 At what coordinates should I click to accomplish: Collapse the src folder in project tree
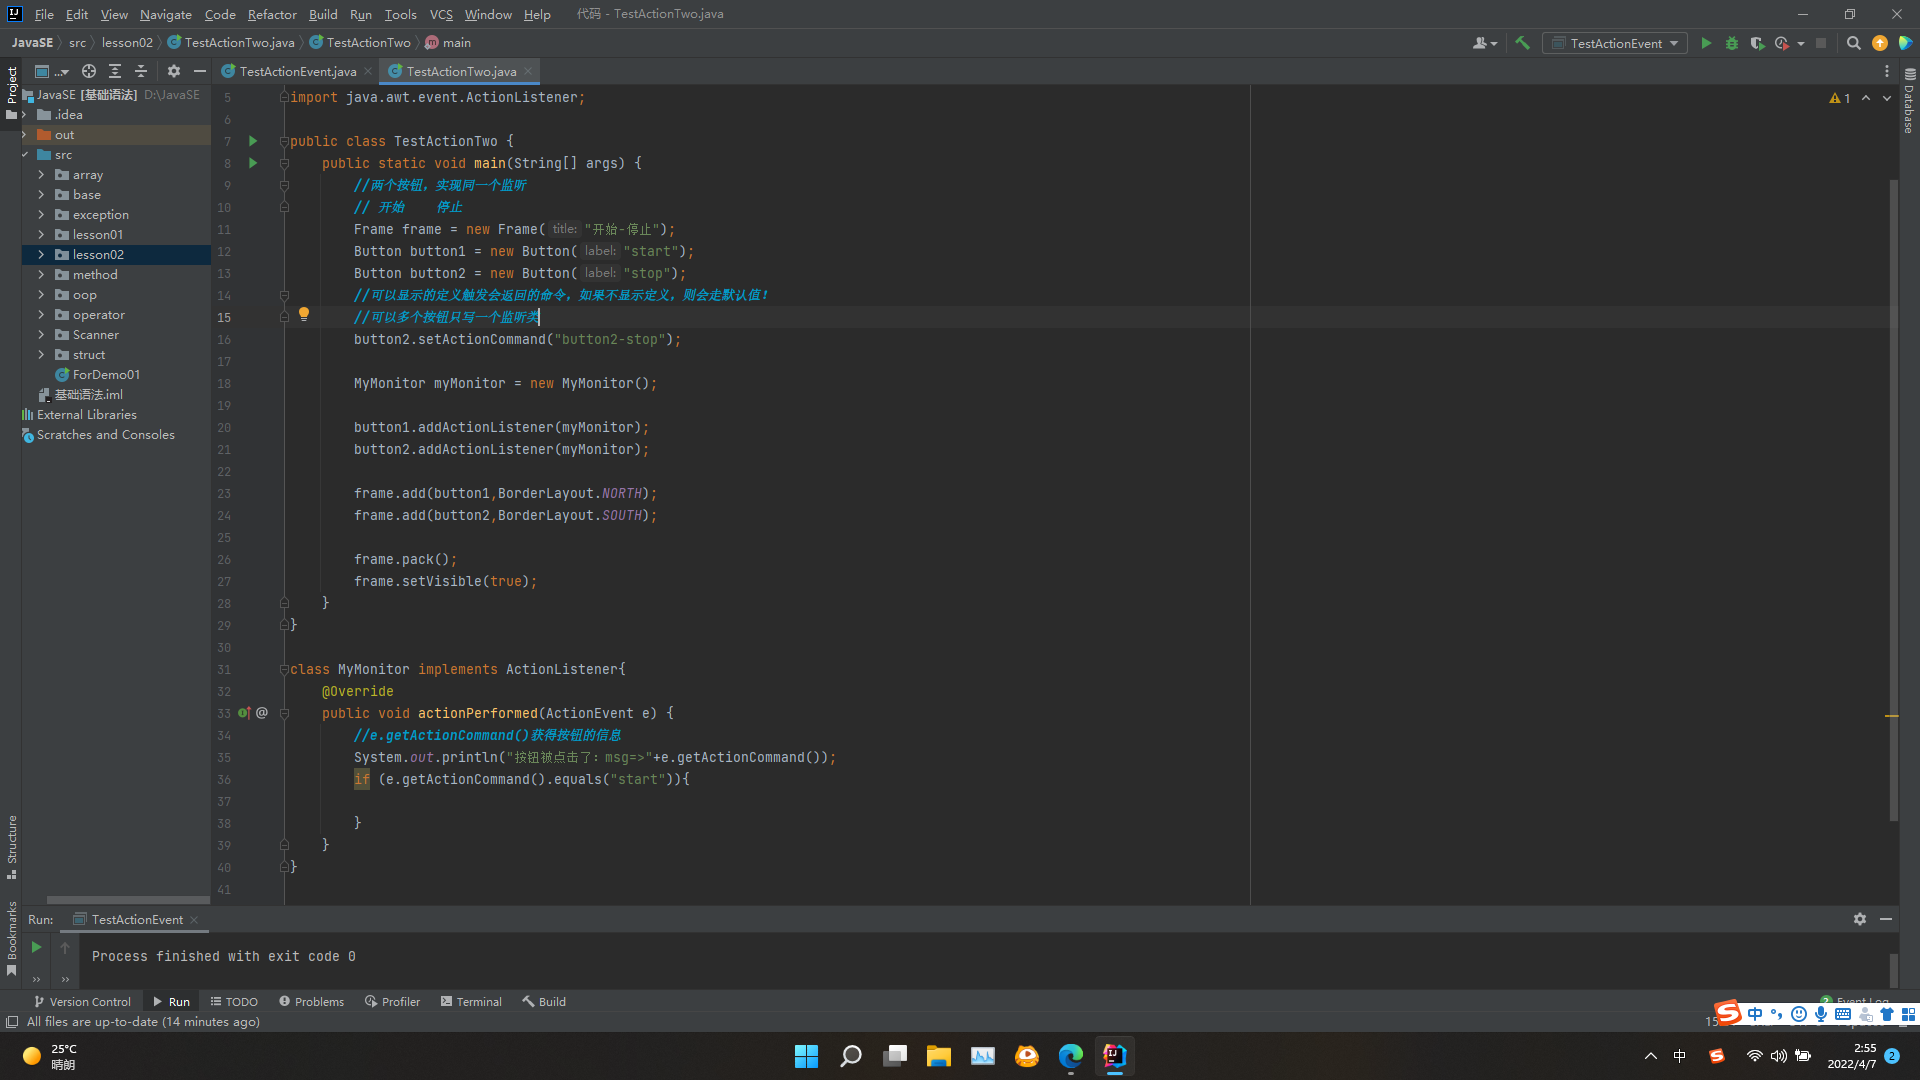point(25,155)
